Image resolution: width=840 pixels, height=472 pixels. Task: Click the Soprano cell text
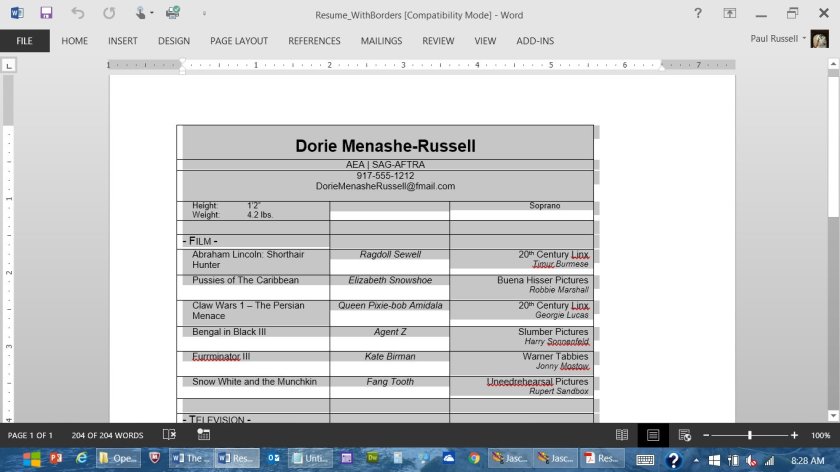544,206
